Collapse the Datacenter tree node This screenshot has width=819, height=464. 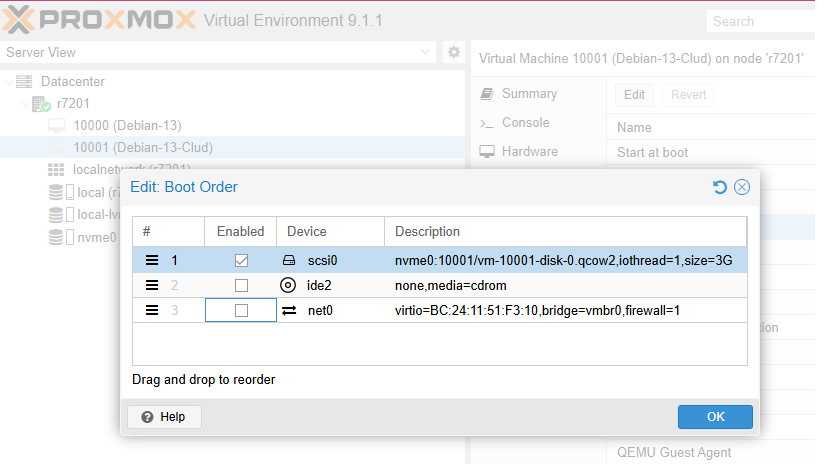9,81
